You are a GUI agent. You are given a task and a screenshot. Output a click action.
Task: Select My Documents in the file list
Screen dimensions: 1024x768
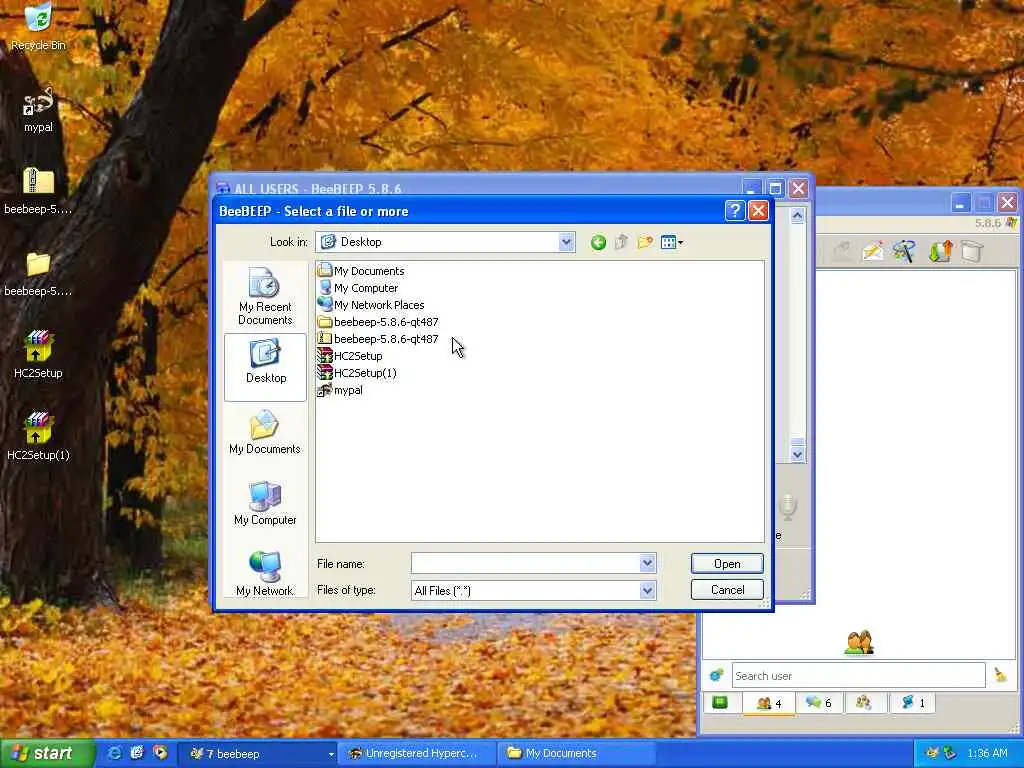click(361, 270)
